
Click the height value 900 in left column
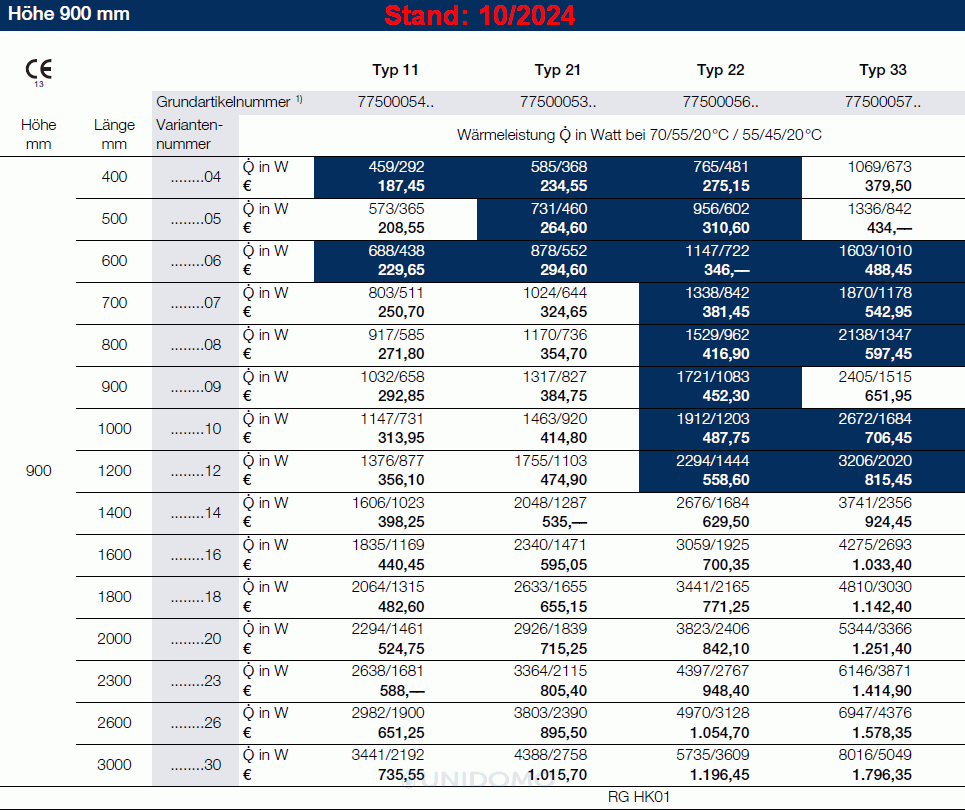pos(39,471)
